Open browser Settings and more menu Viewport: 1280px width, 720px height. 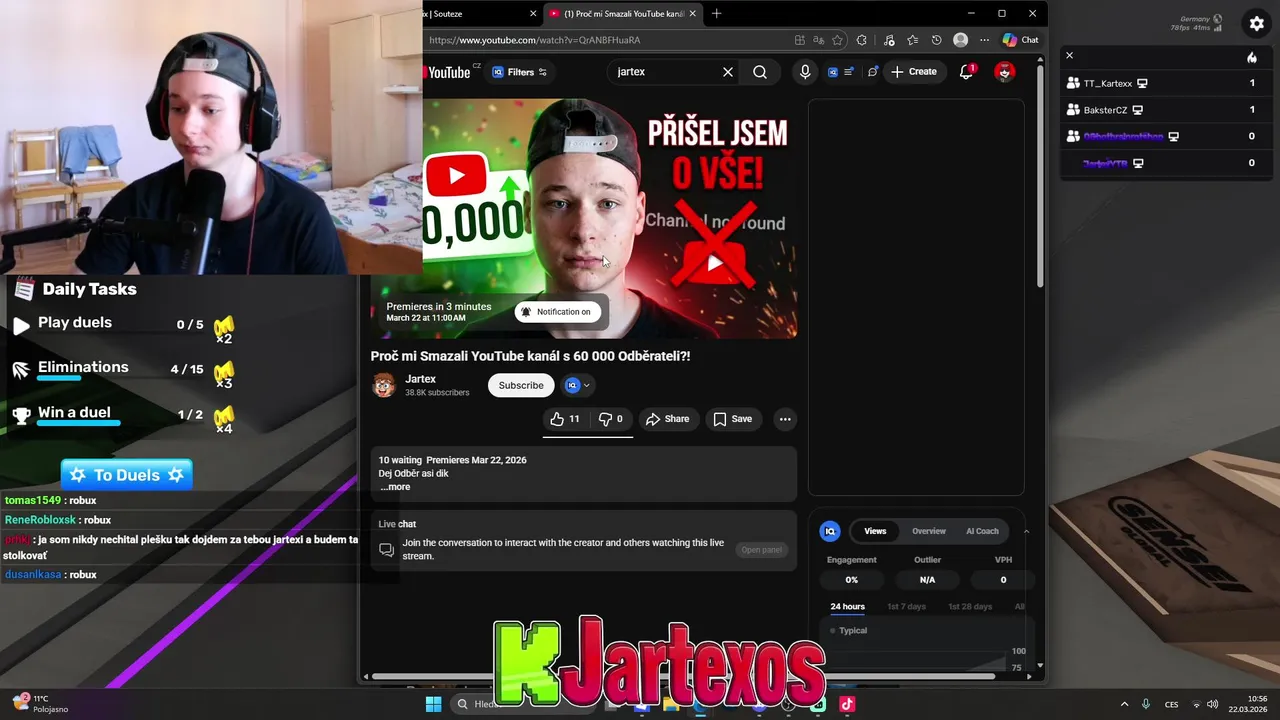(x=984, y=40)
